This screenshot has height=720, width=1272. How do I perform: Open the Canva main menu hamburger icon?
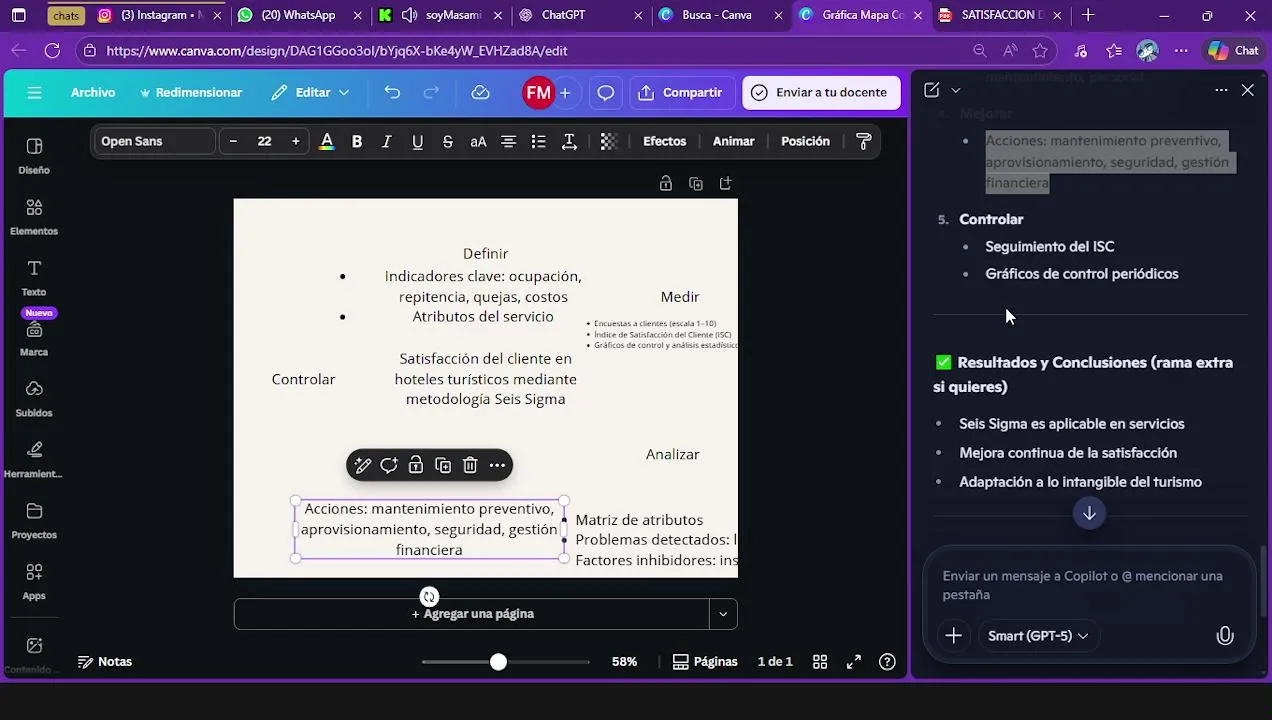click(x=35, y=92)
